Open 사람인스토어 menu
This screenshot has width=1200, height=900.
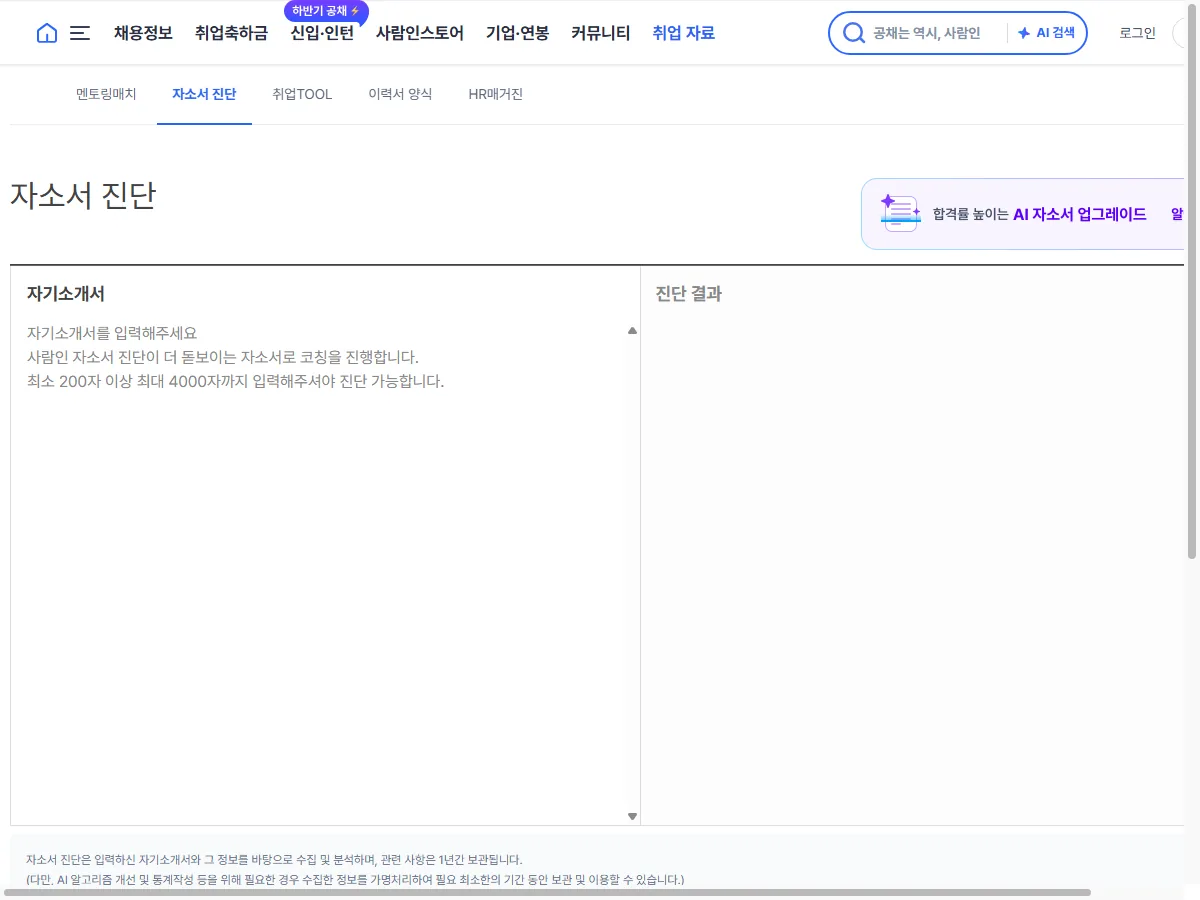(420, 33)
